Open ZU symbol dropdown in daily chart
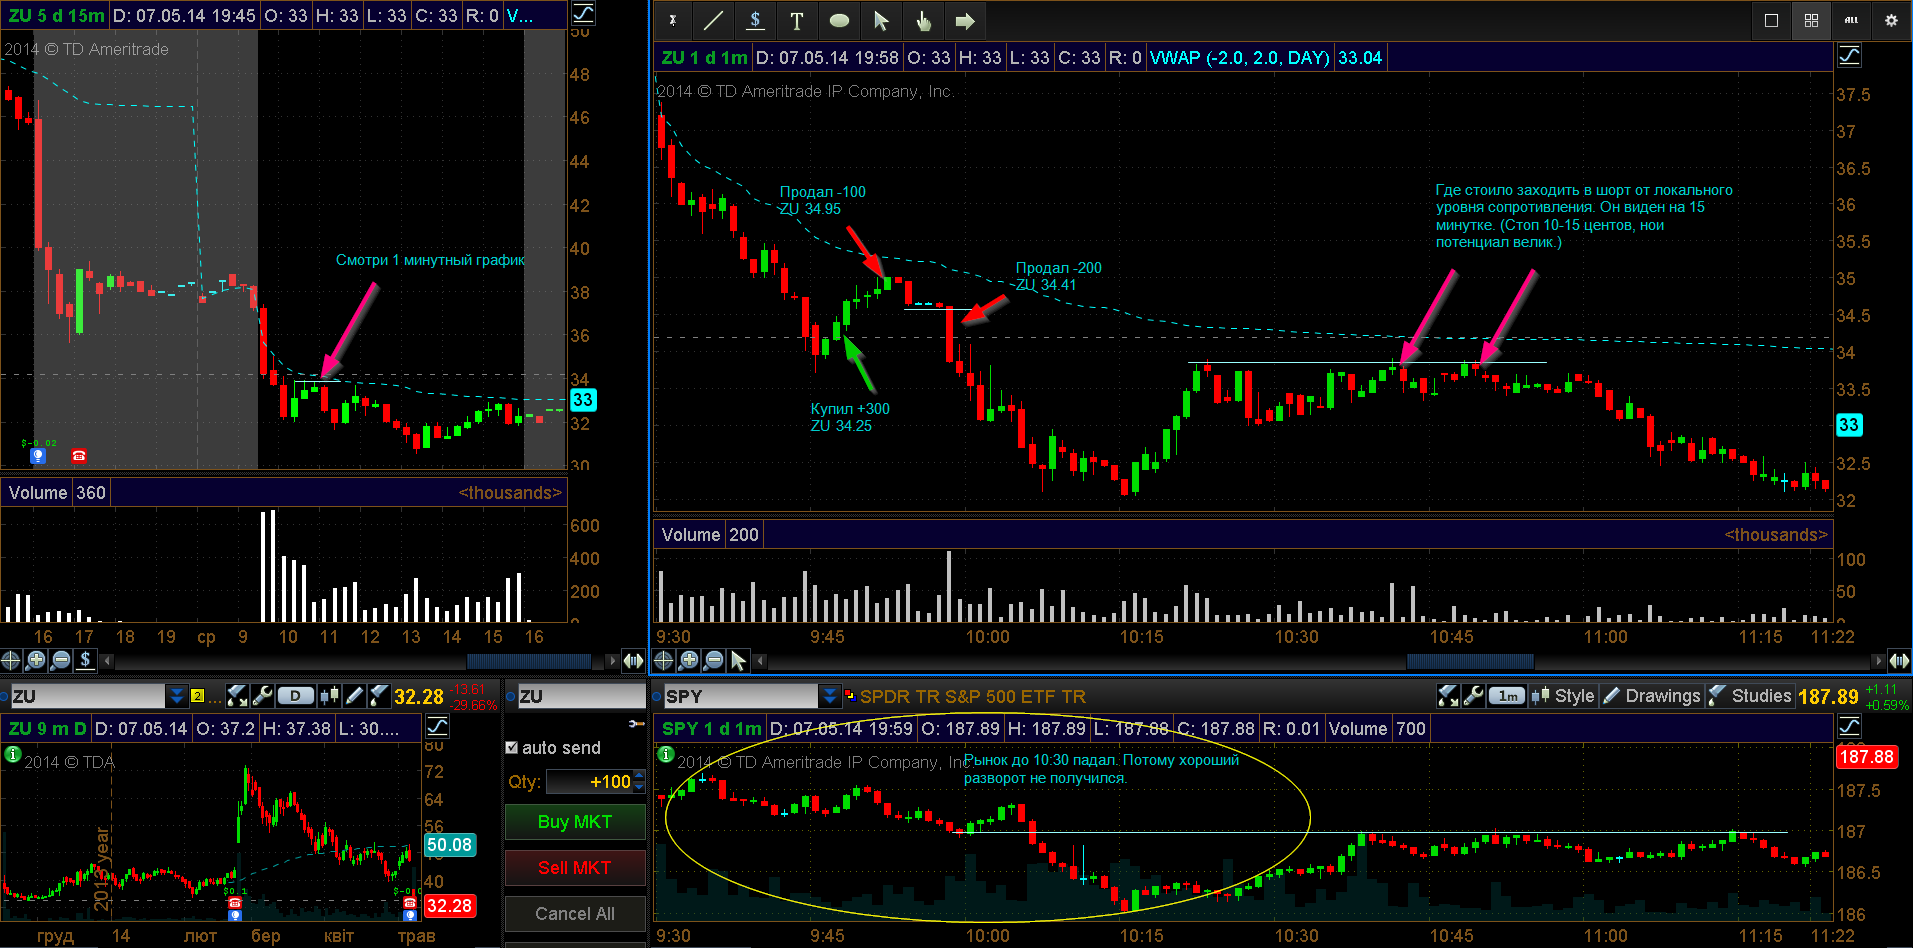Image resolution: width=1913 pixels, height=948 pixels. 177,696
